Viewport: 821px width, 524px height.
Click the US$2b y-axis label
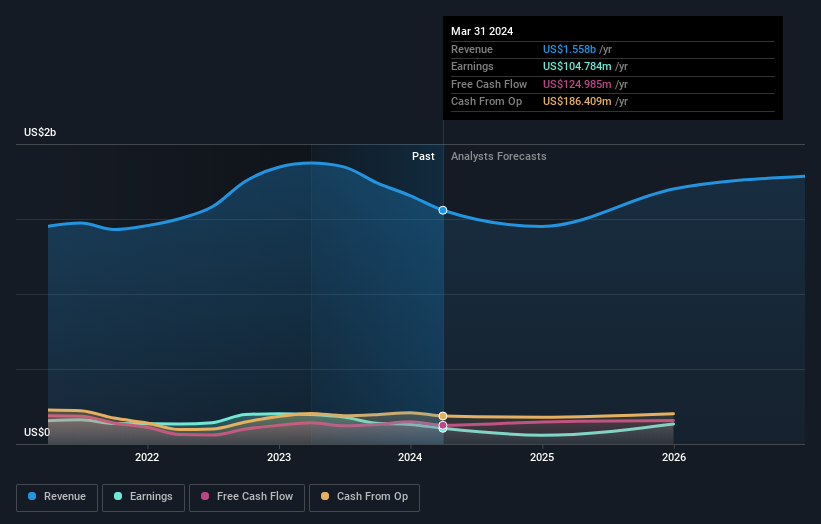coord(40,132)
